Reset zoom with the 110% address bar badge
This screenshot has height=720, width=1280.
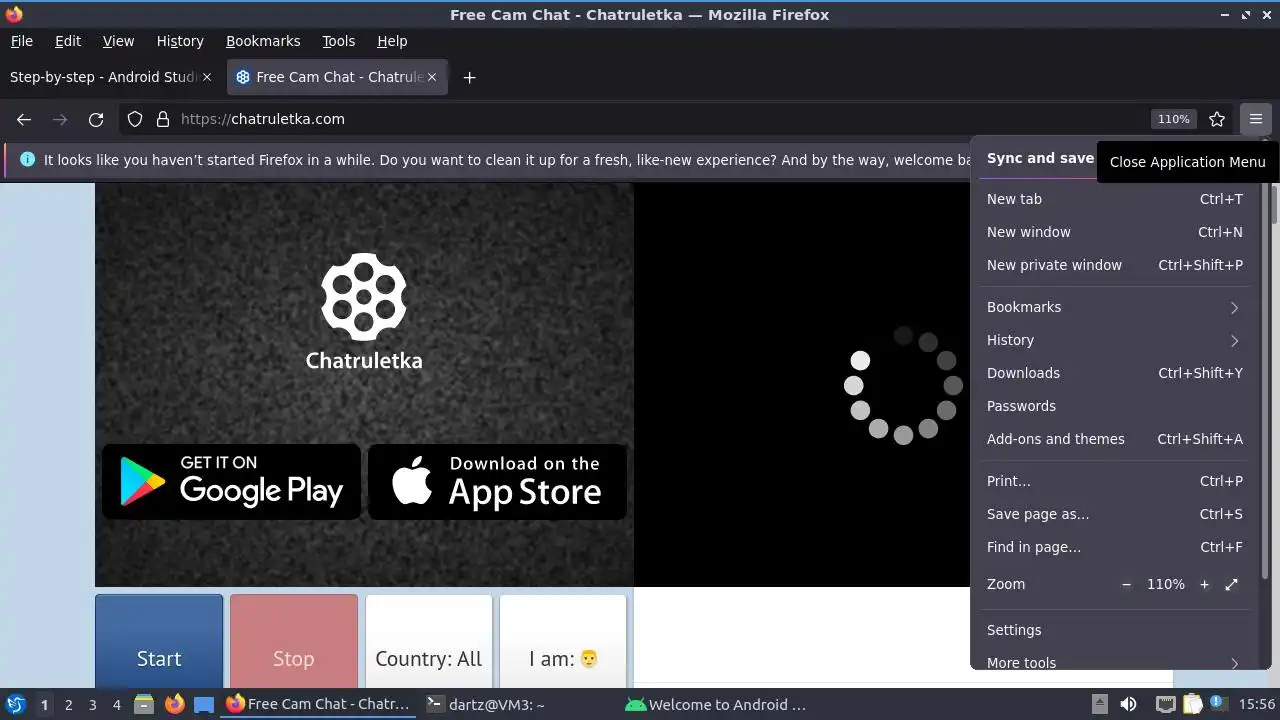(x=1174, y=119)
